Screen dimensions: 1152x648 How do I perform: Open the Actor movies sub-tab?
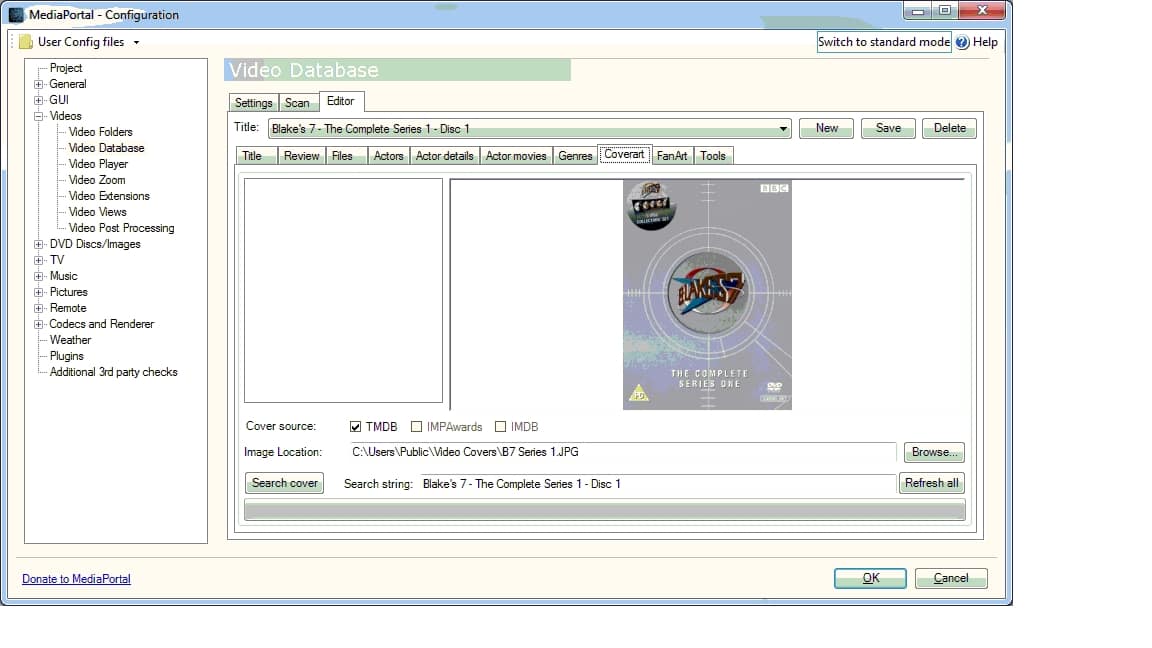[516, 156]
